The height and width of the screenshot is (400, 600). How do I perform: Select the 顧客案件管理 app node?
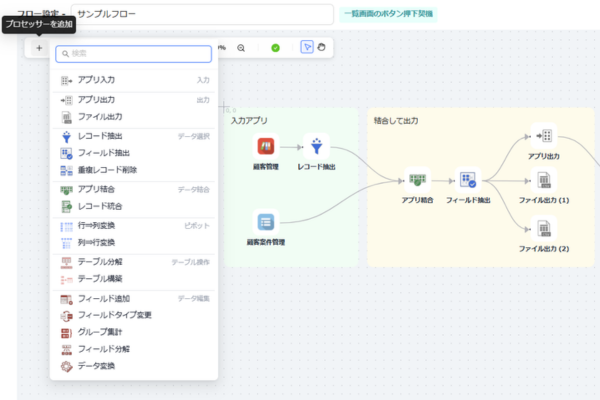(266, 222)
